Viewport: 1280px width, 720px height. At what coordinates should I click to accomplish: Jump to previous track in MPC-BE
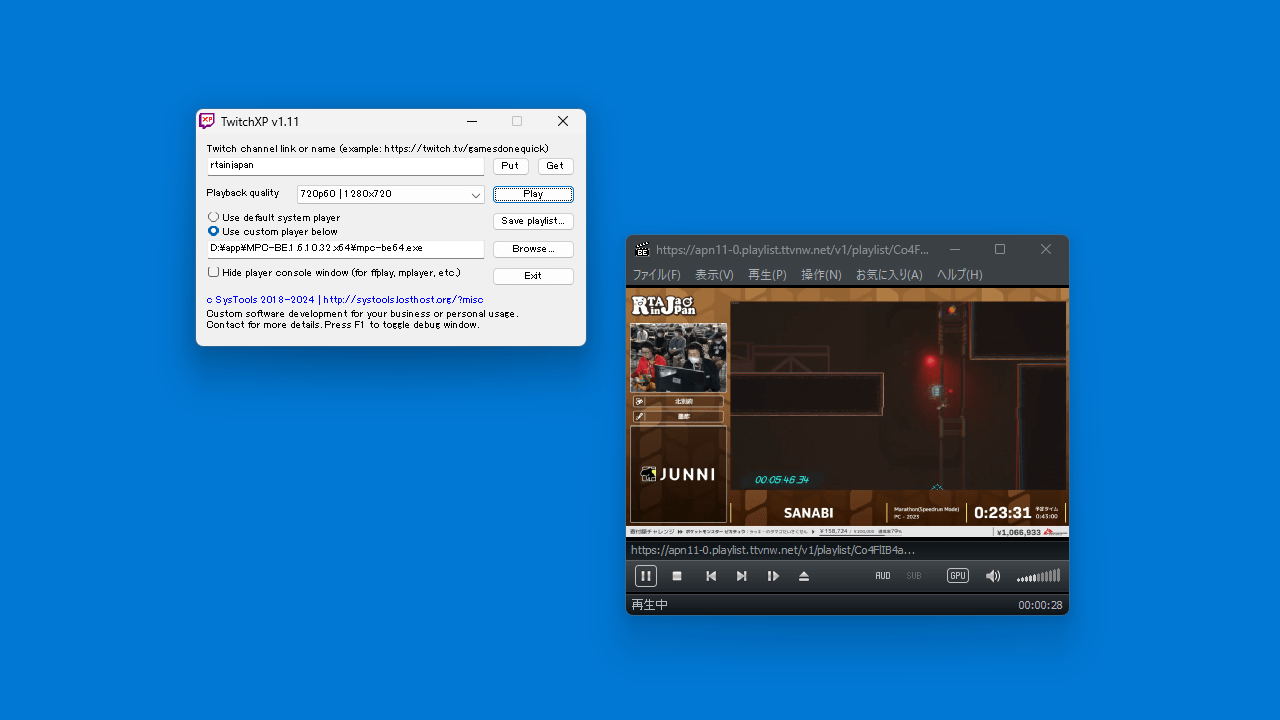tap(711, 576)
